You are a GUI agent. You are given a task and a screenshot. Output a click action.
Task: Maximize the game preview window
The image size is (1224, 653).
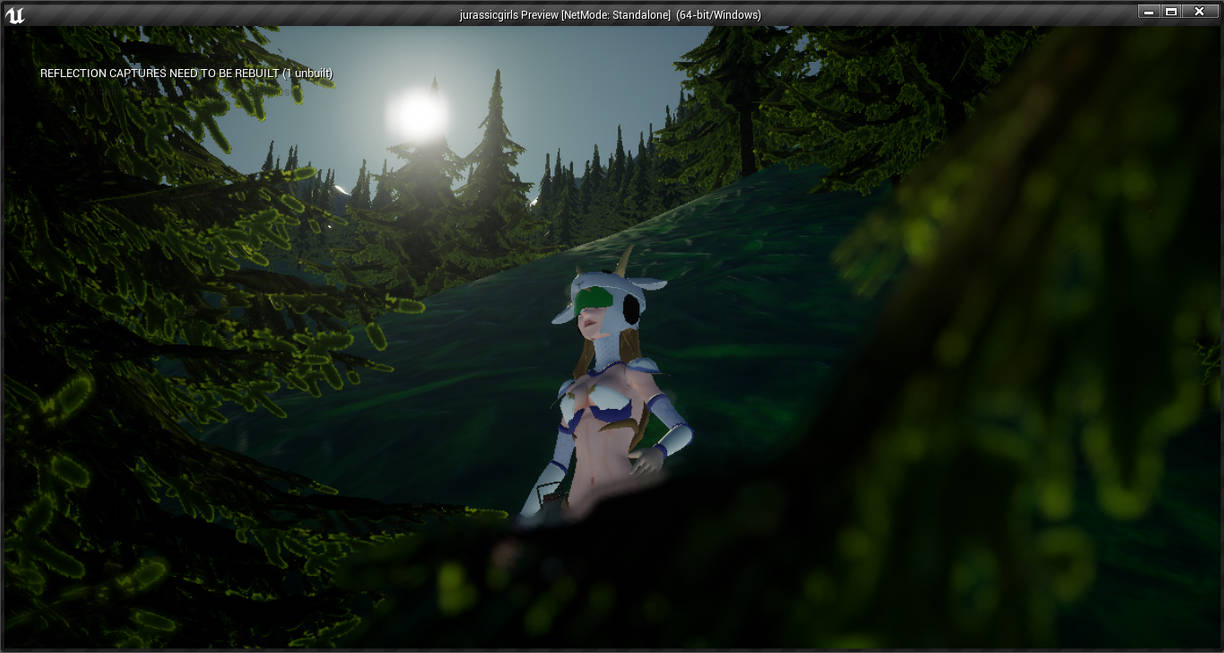(1171, 12)
